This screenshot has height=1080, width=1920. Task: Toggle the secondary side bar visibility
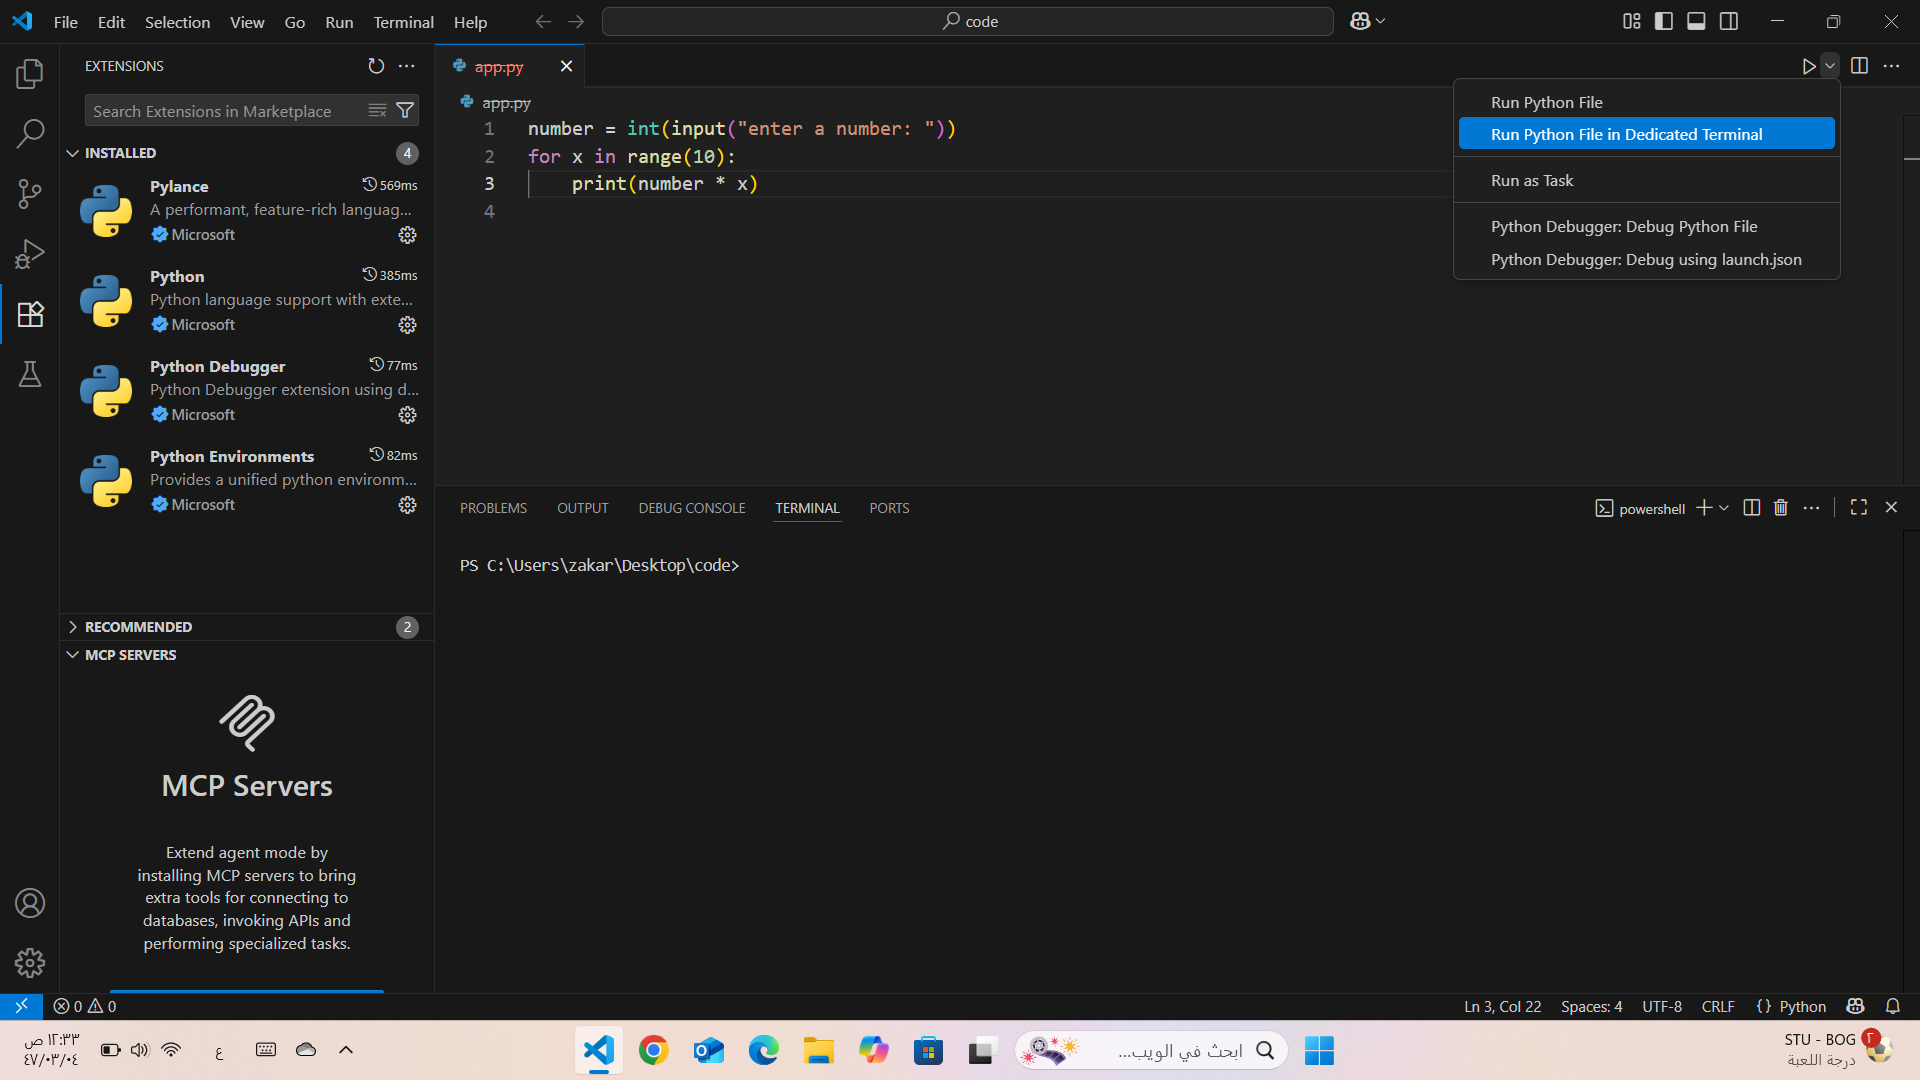click(x=1729, y=21)
